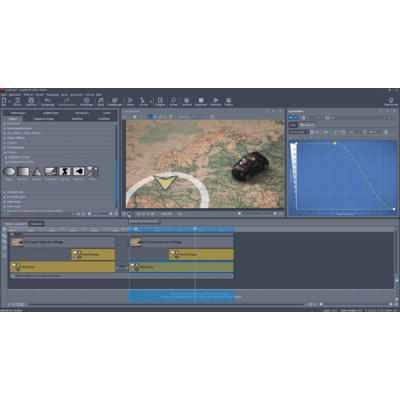Click the Ausgabe export icon
This screenshot has width=400, height=400.
click(160, 100)
